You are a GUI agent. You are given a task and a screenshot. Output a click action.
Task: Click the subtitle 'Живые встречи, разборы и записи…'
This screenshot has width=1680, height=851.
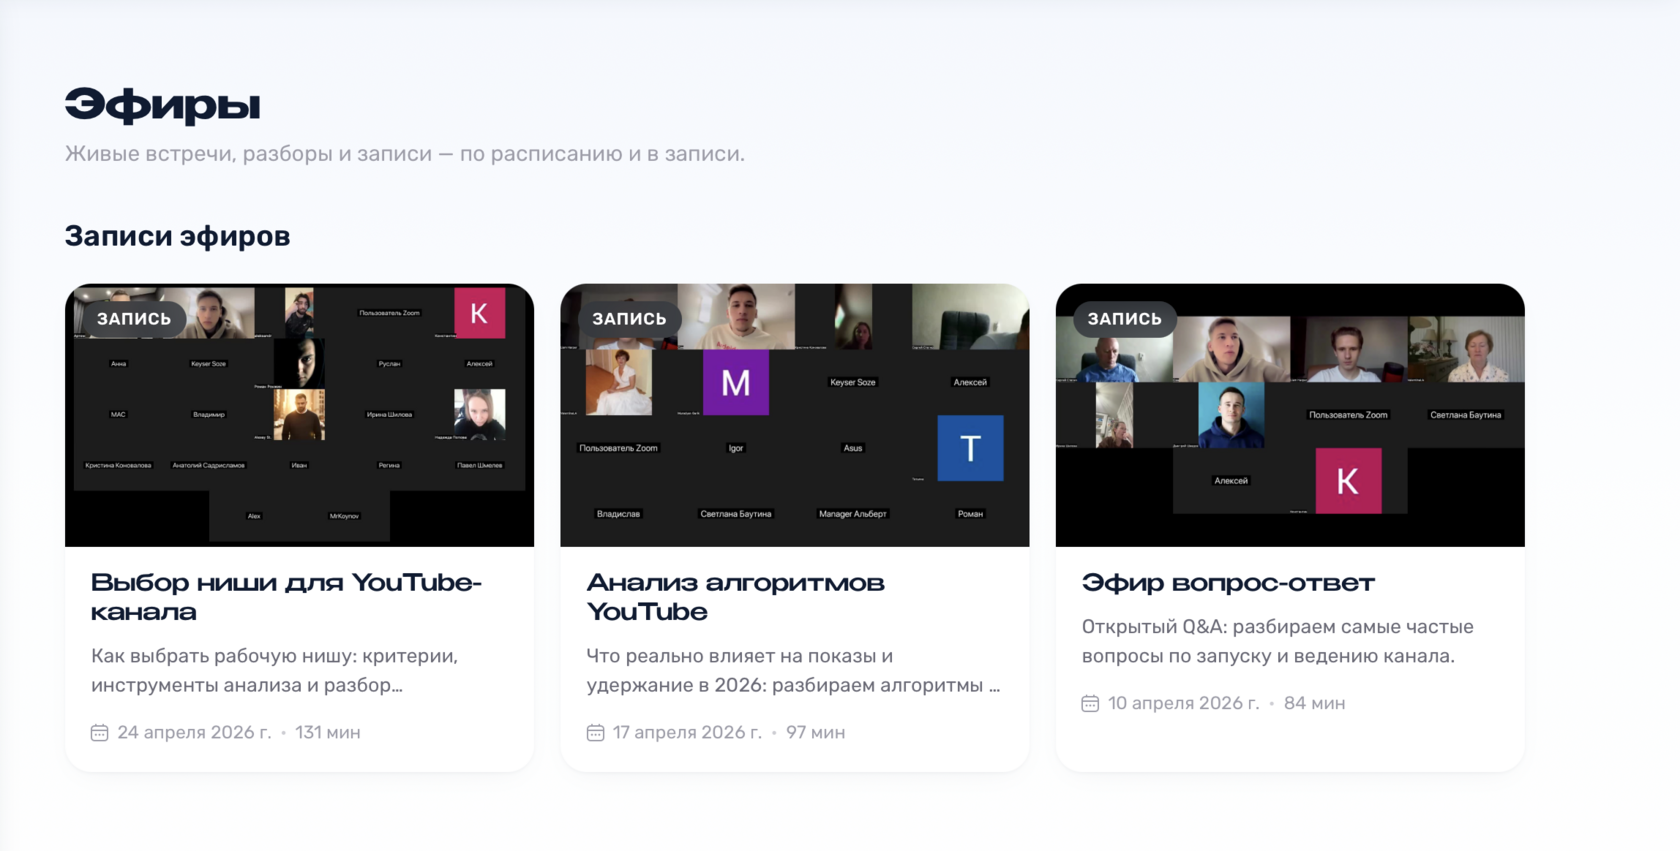point(405,154)
